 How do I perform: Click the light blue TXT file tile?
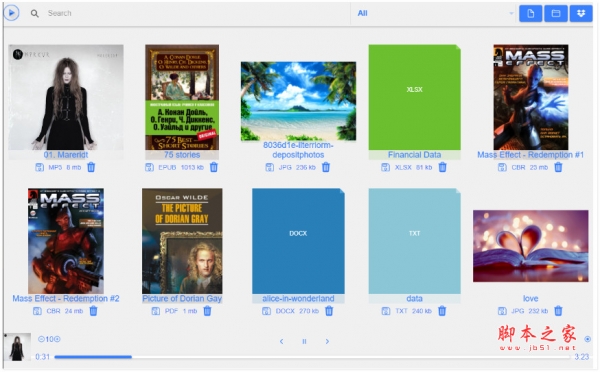pyautogui.click(x=414, y=241)
